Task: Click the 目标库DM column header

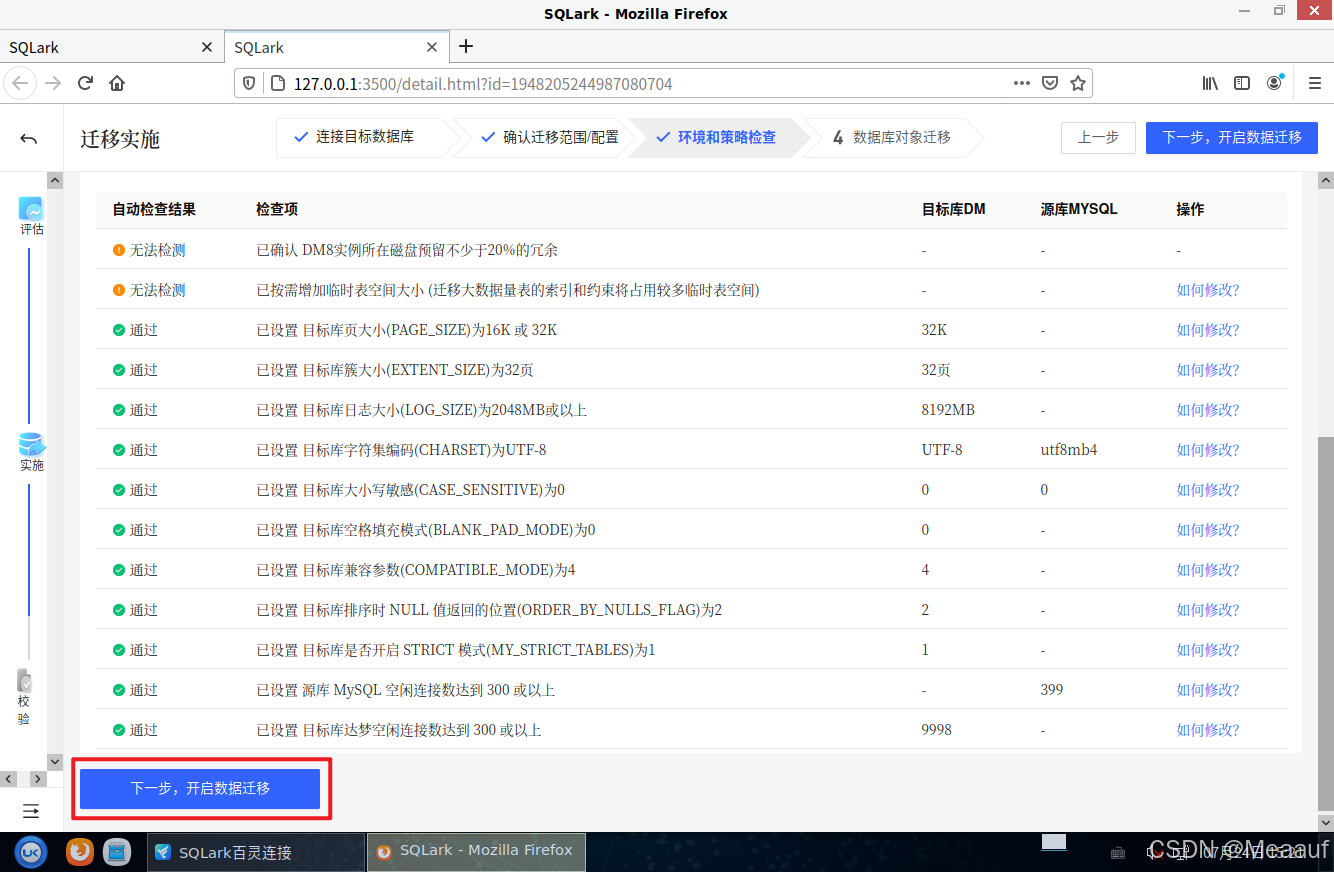Action: click(x=953, y=209)
